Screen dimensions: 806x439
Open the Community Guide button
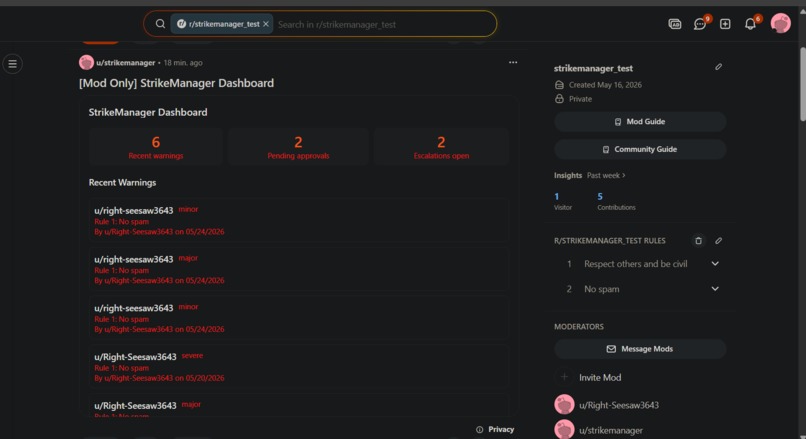(640, 149)
